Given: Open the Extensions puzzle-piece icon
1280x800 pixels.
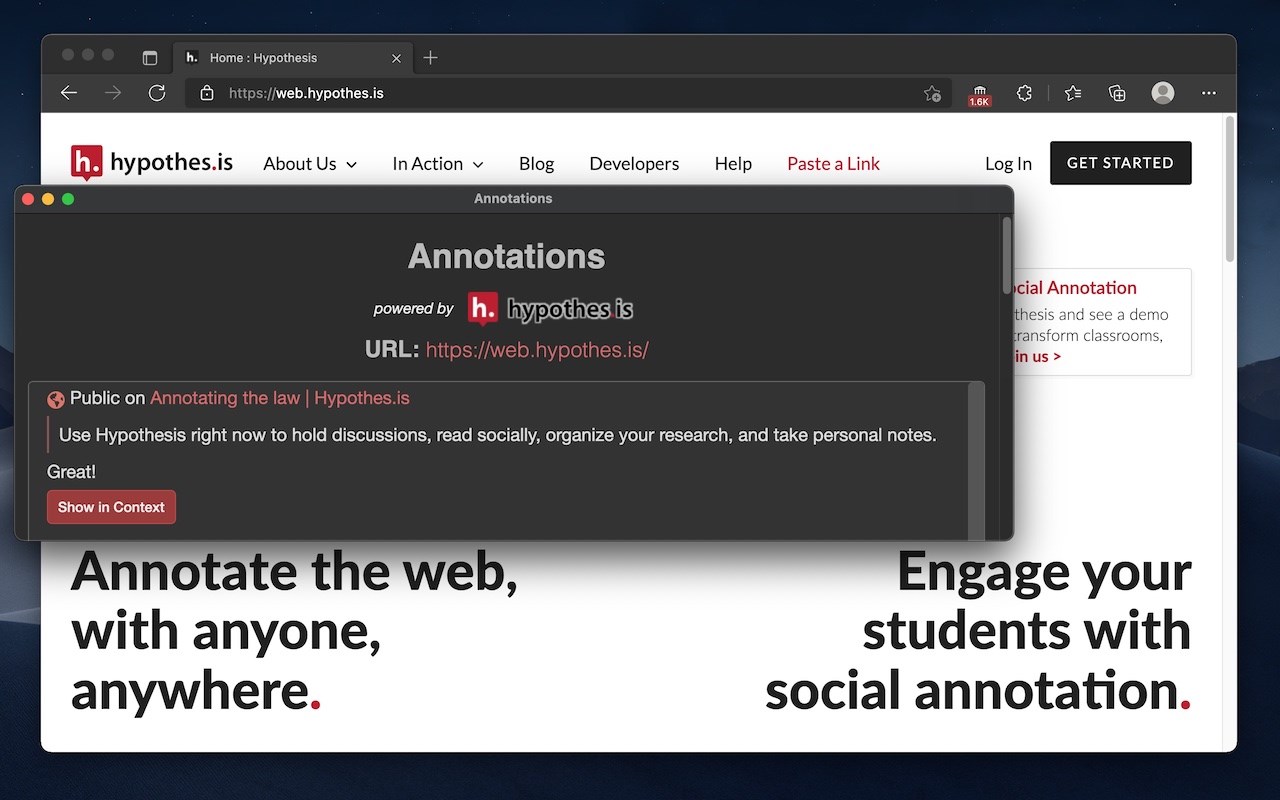Looking at the screenshot, I should click(x=1024, y=93).
